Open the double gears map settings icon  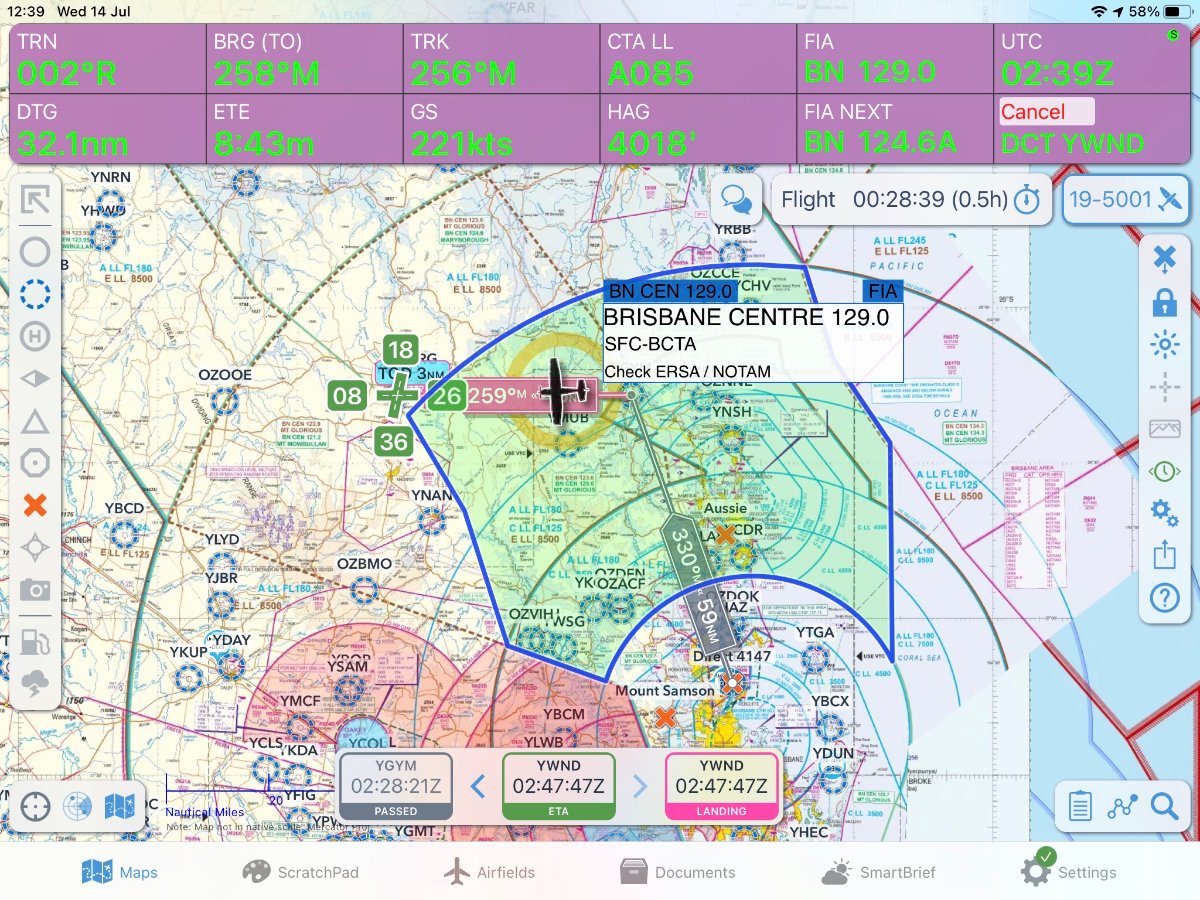click(1165, 513)
